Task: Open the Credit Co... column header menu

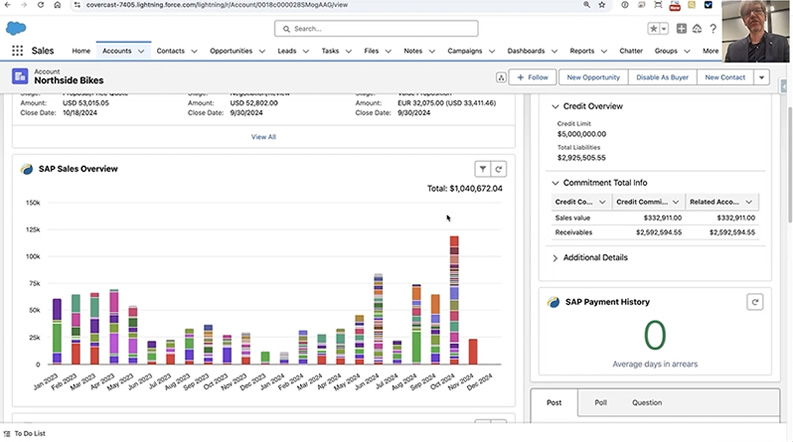Action: pyautogui.click(x=602, y=202)
